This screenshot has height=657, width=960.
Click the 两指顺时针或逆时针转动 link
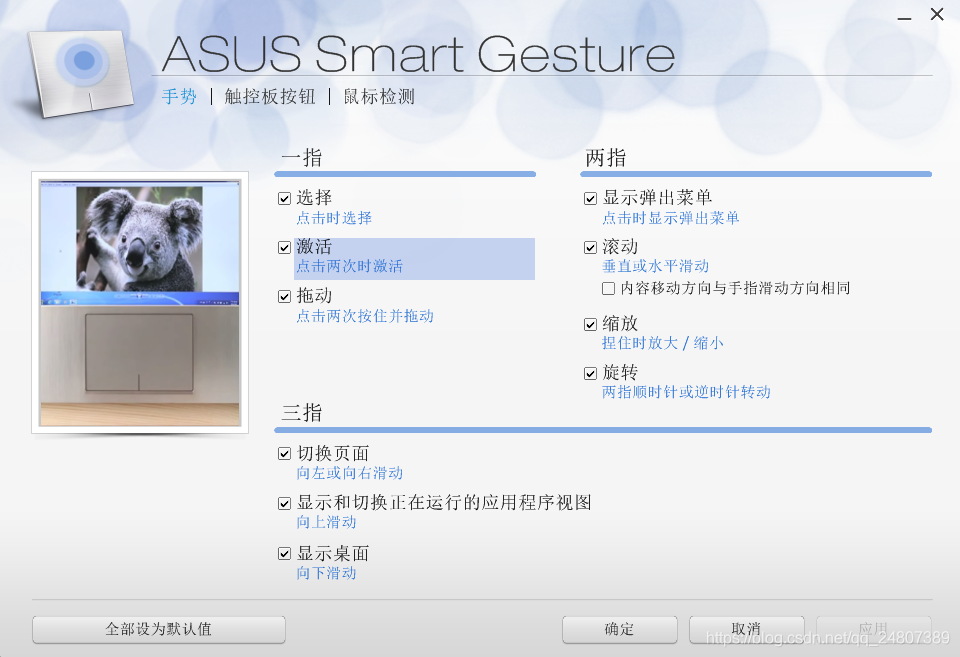tap(686, 392)
